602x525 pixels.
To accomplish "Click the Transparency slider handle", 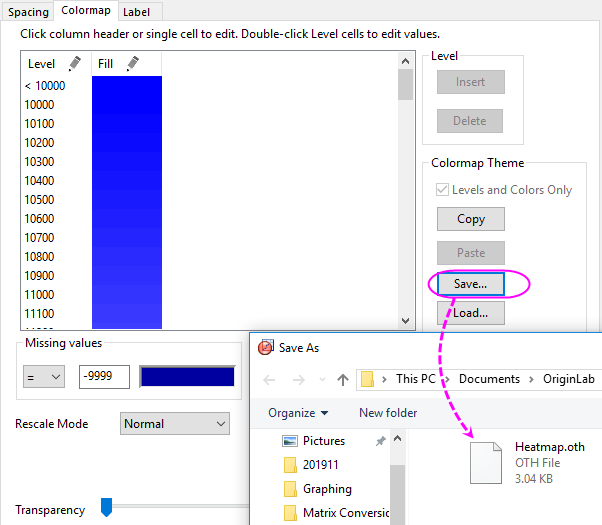I will coord(106,509).
